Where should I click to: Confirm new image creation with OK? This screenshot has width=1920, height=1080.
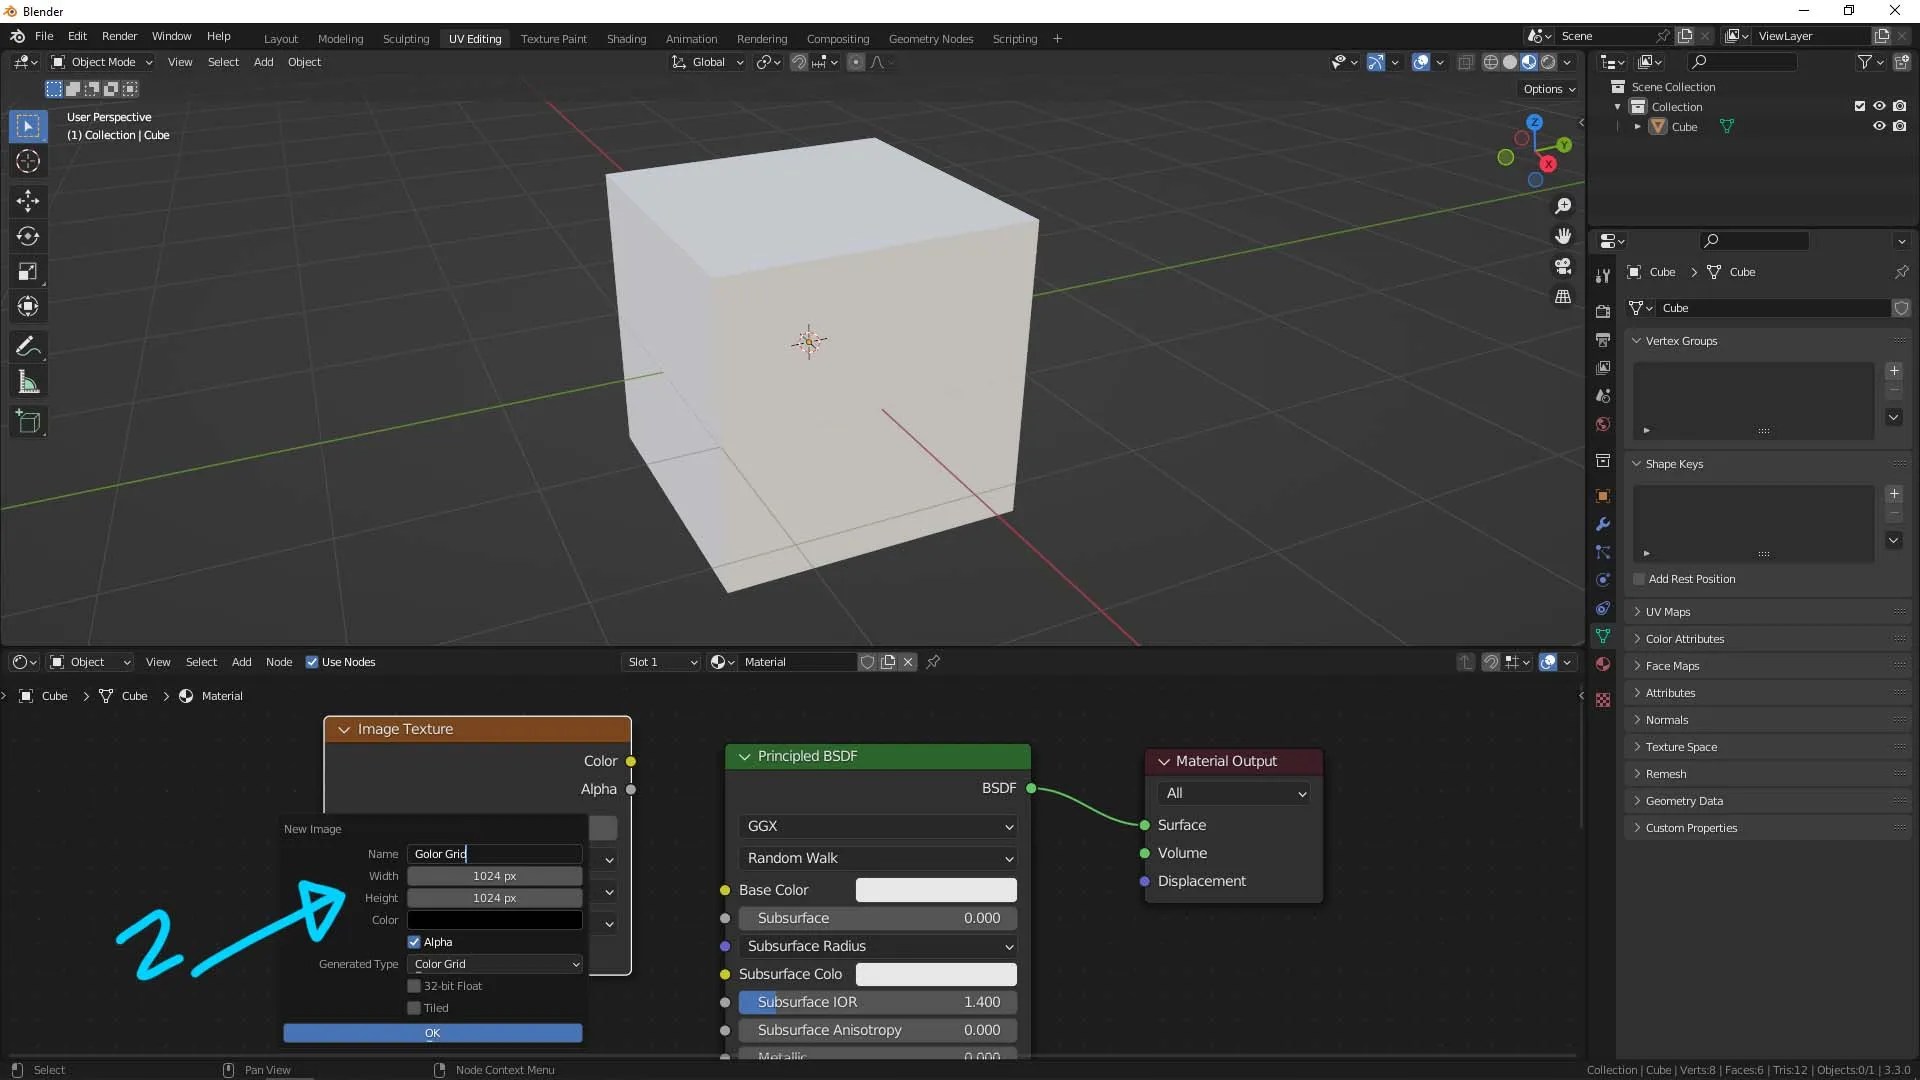click(x=431, y=1033)
